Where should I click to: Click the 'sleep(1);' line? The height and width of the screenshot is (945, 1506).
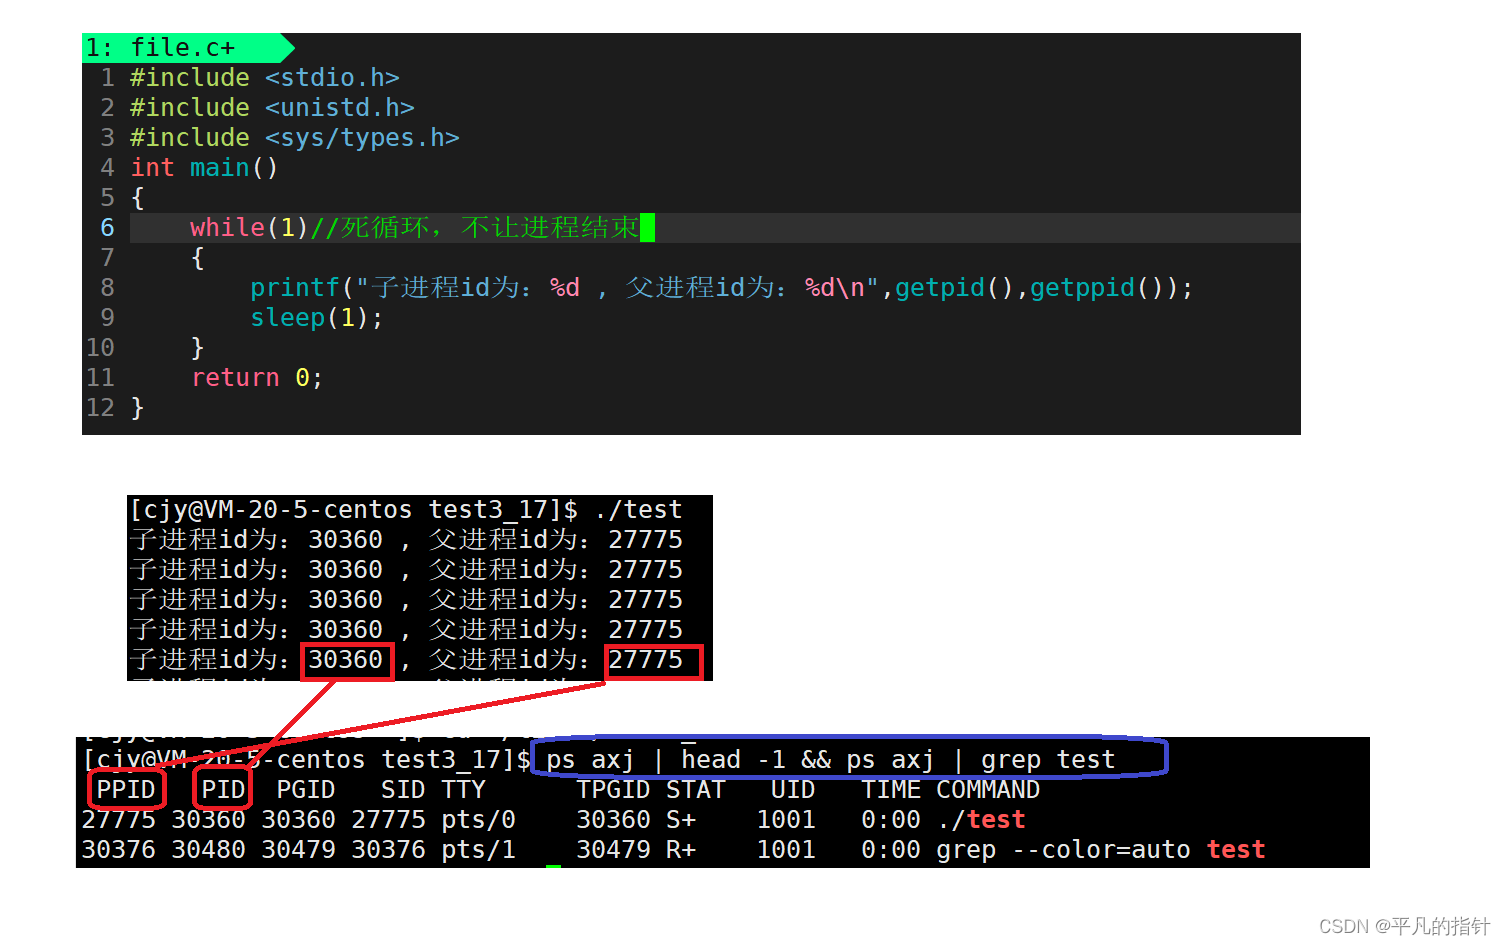pos(317,317)
